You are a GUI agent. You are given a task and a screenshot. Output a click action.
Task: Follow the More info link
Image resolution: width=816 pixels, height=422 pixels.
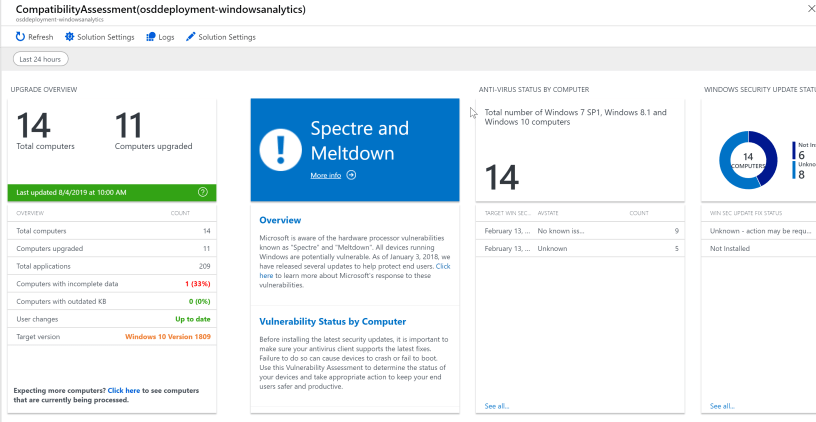(x=325, y=175)
